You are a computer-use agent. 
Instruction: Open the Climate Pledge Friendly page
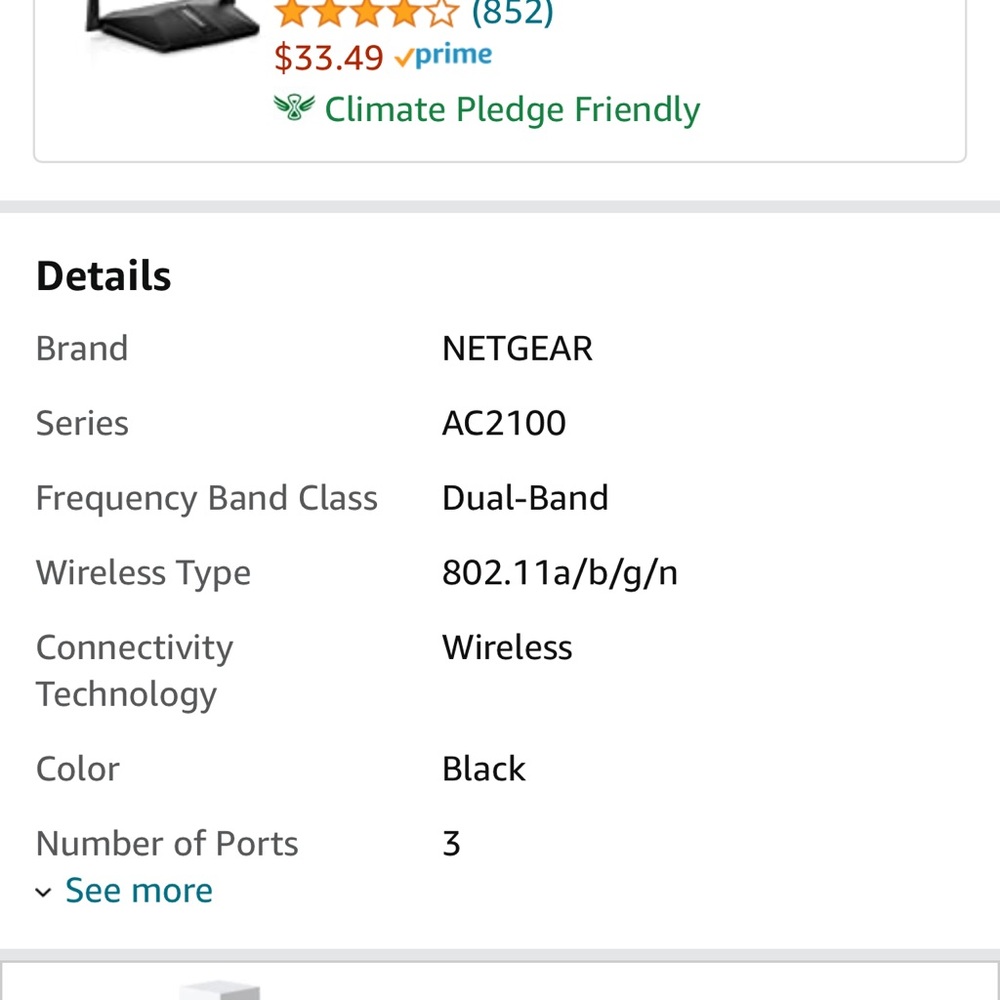[510, 109]
